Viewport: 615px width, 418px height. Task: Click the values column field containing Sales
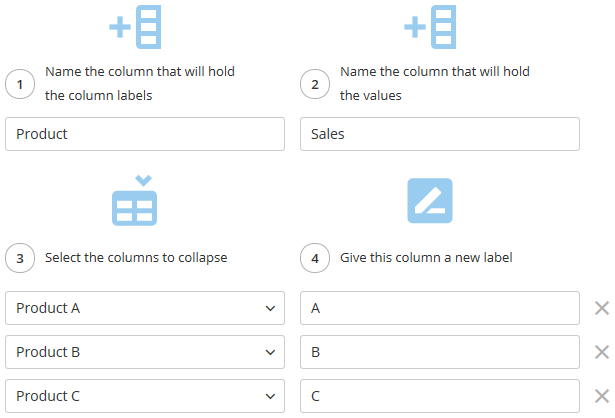point(440,134)
